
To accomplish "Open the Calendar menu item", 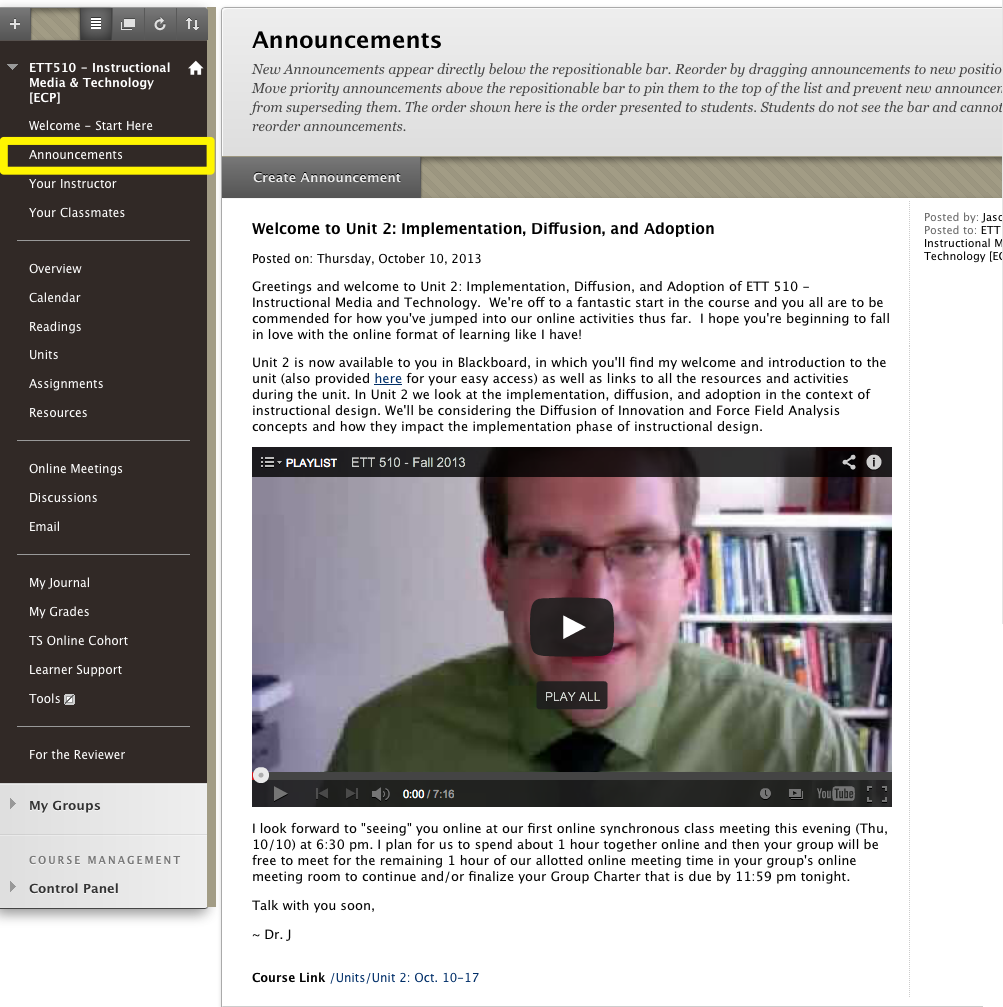I will pyautogui.click(x=55, y=297).
